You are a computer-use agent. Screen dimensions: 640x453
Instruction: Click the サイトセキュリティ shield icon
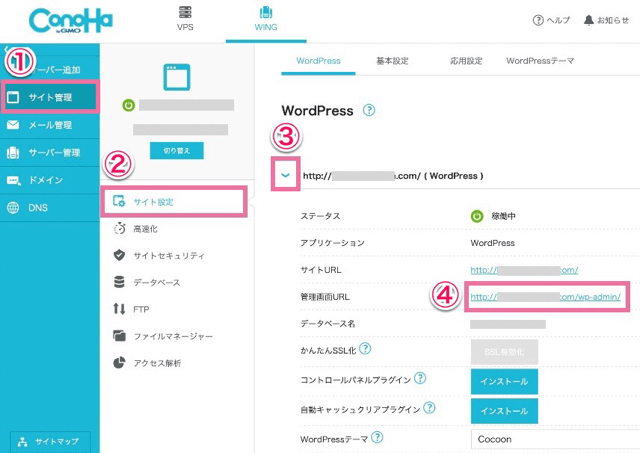(x=119, y=255)
